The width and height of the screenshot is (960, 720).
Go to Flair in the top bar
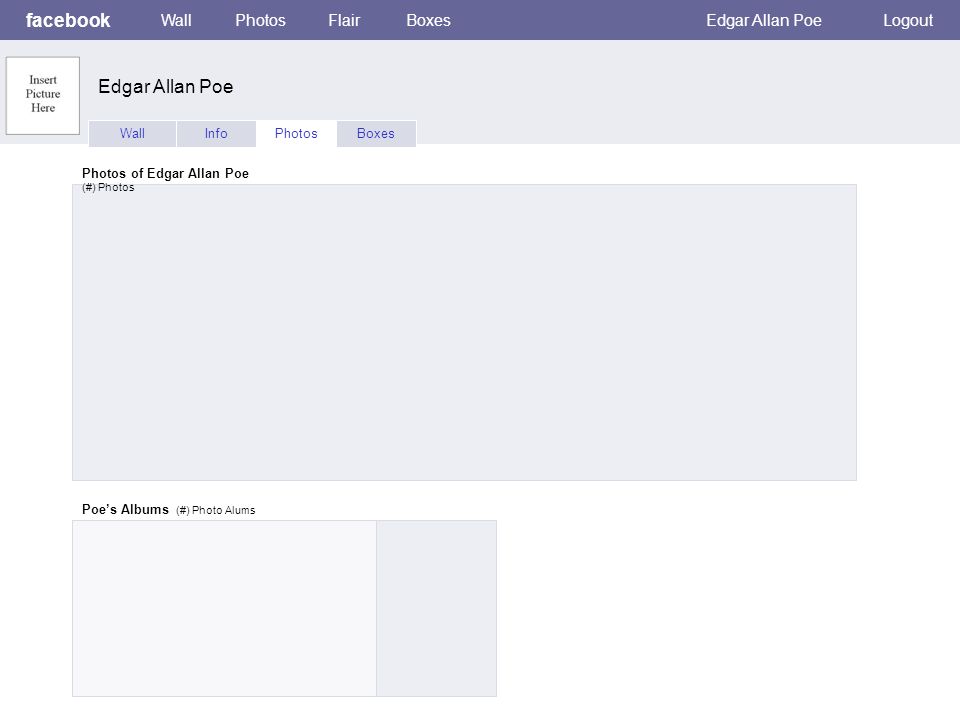[344, 20]
